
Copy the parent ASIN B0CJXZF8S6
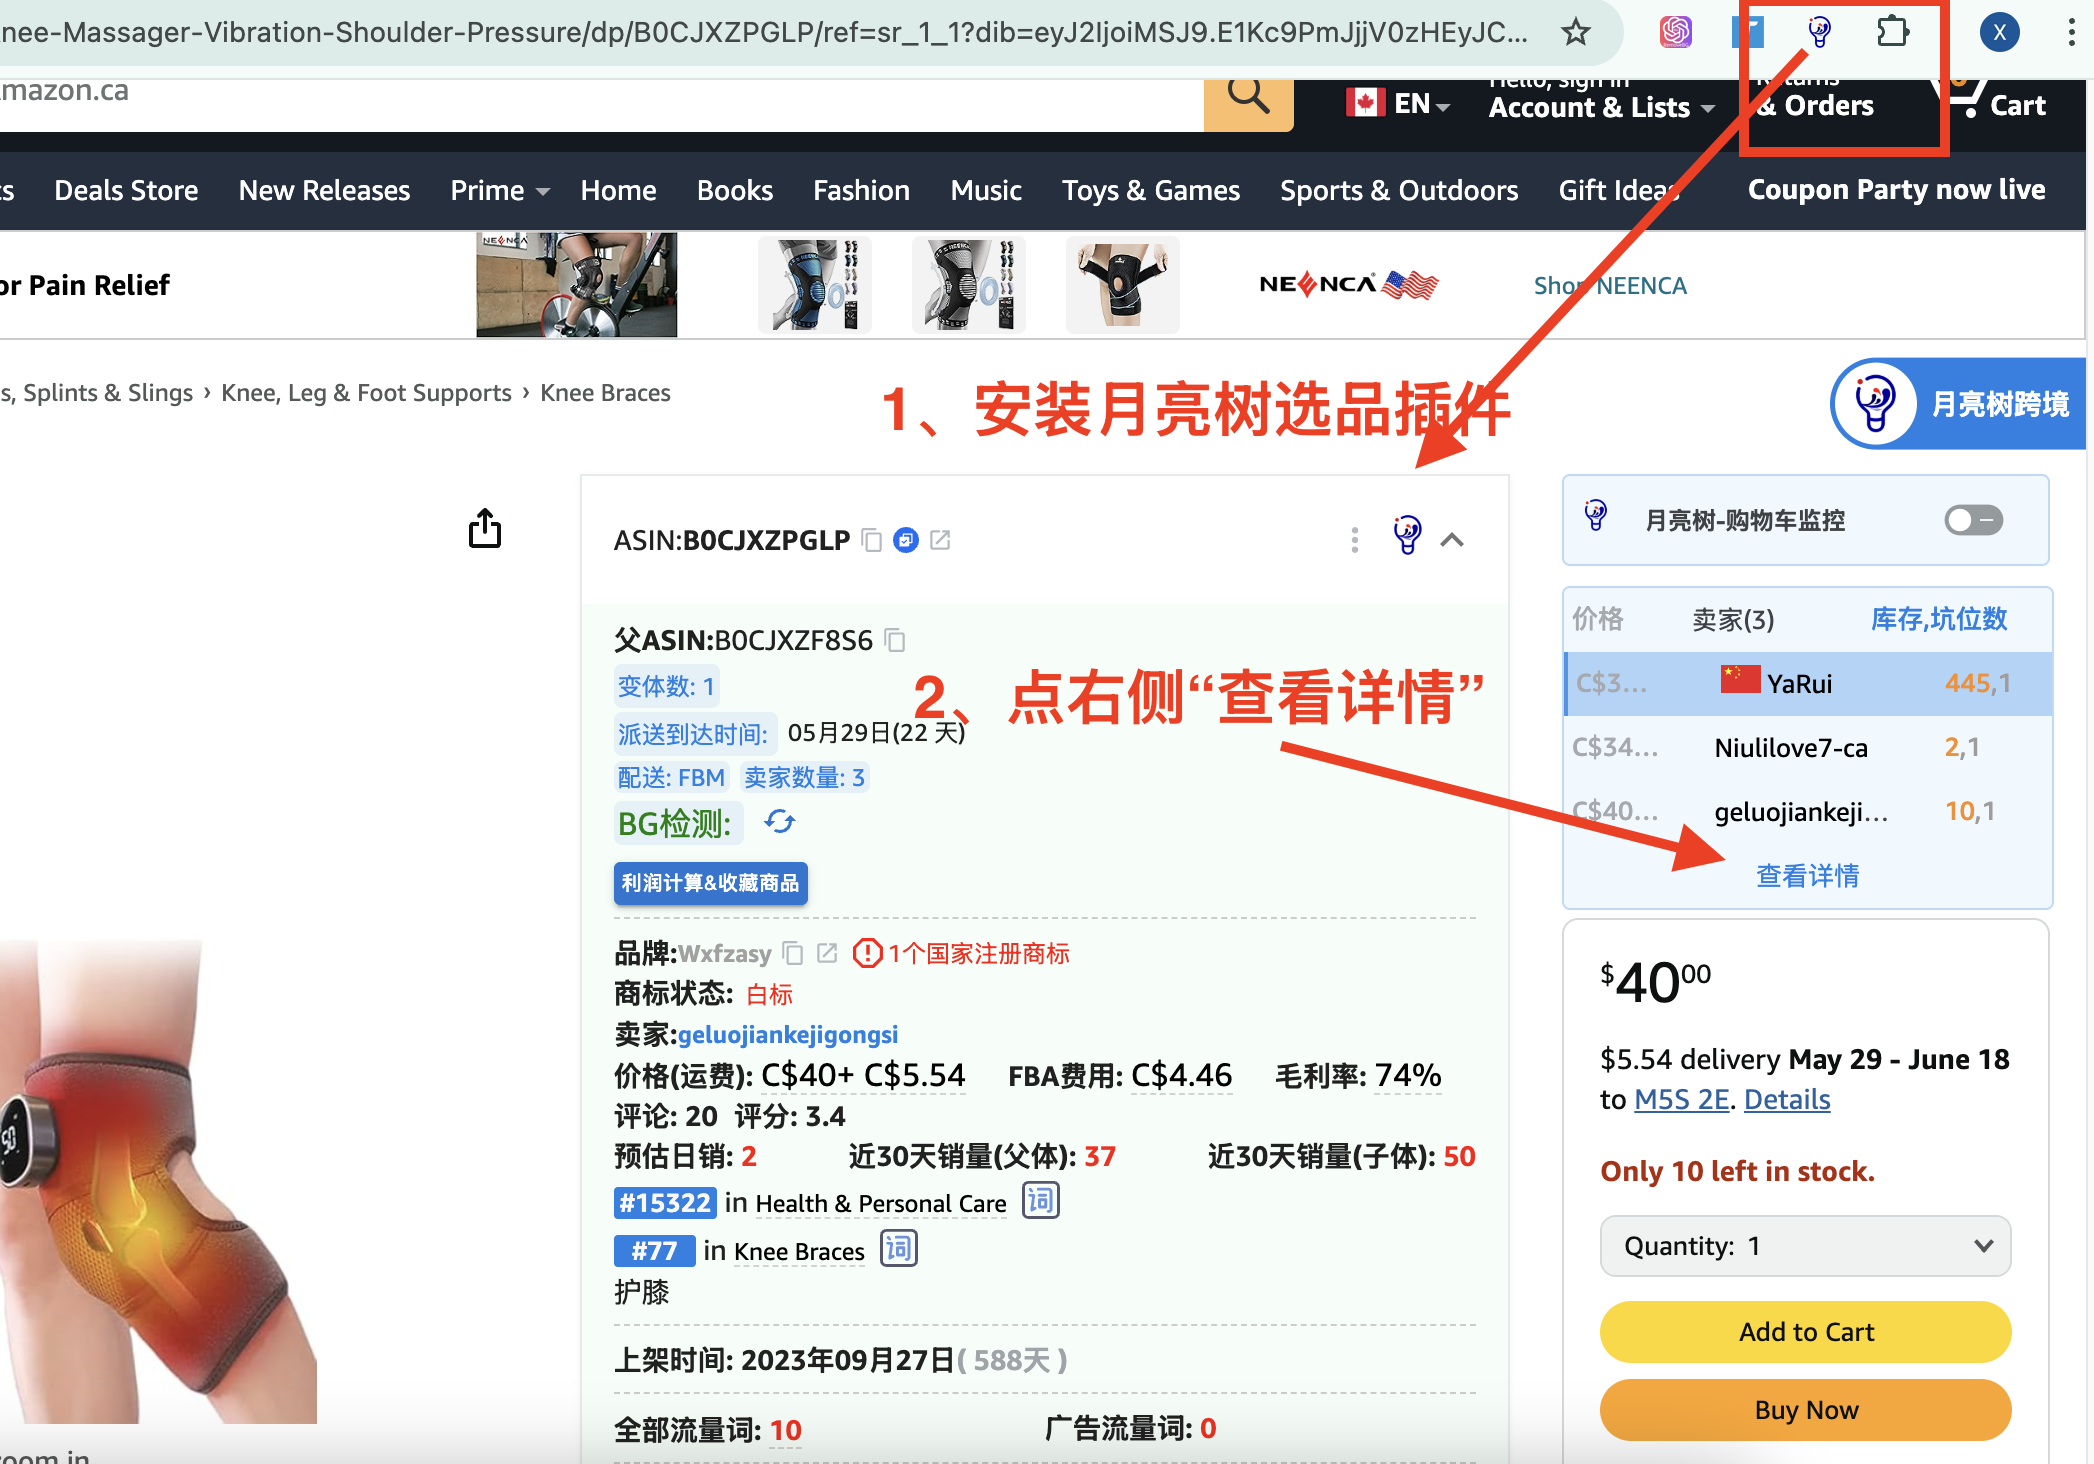click(895, 640)
